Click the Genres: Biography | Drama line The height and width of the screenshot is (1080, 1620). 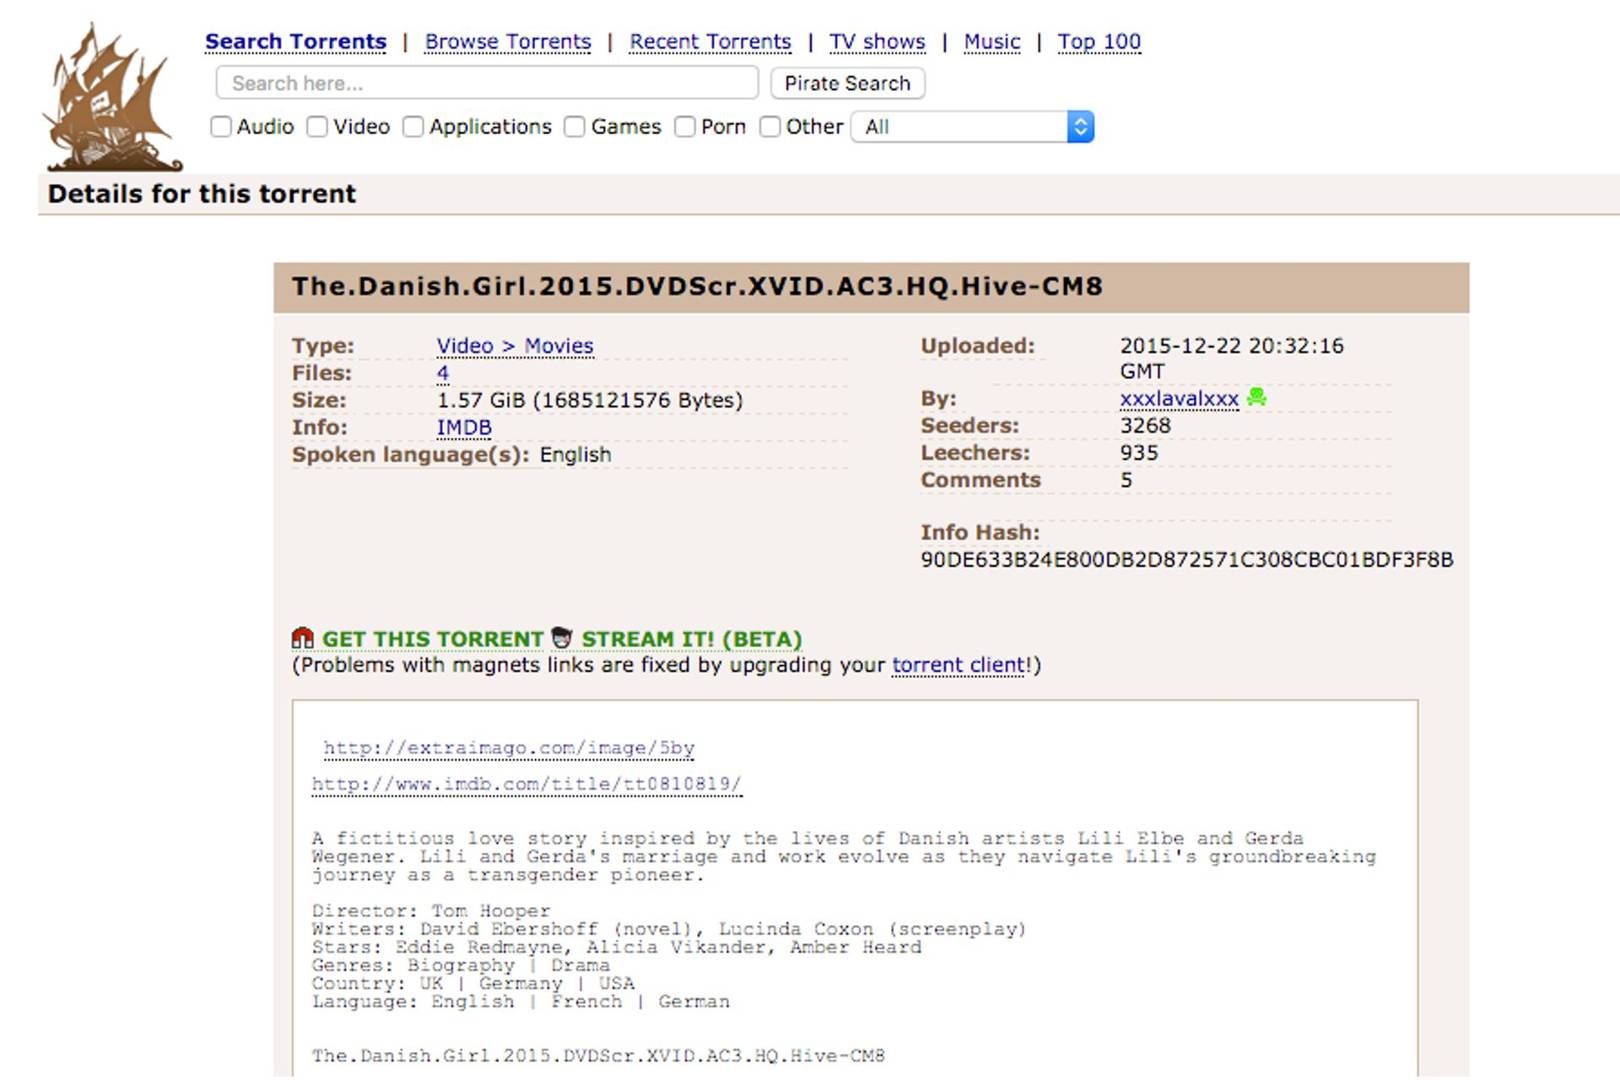[x=460, y=965]
